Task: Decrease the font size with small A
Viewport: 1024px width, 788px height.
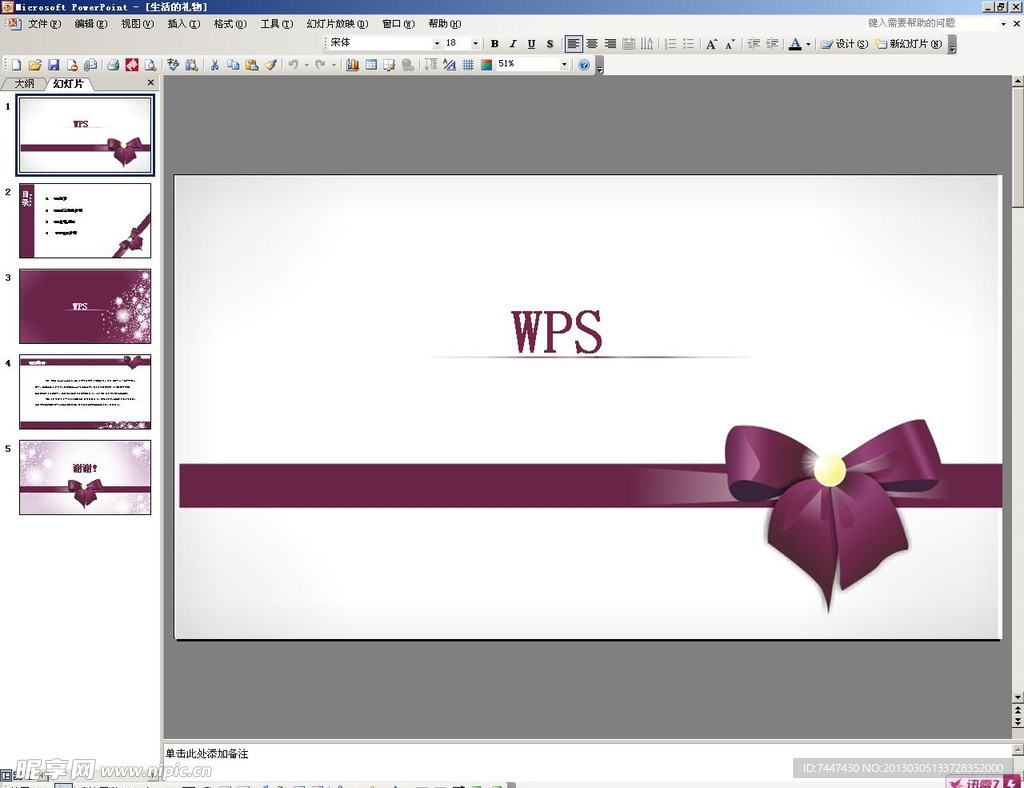Action: (730, 44)
